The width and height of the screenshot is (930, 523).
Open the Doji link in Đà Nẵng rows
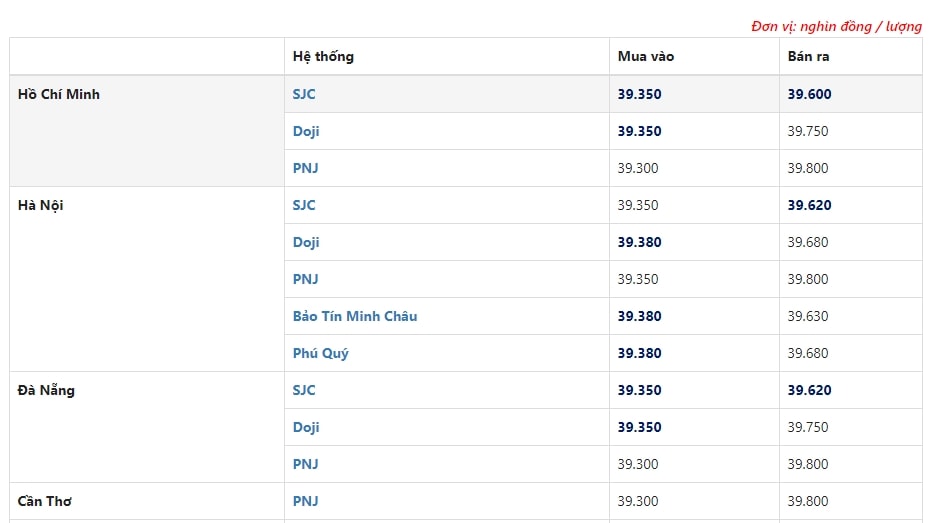(305, 427)
